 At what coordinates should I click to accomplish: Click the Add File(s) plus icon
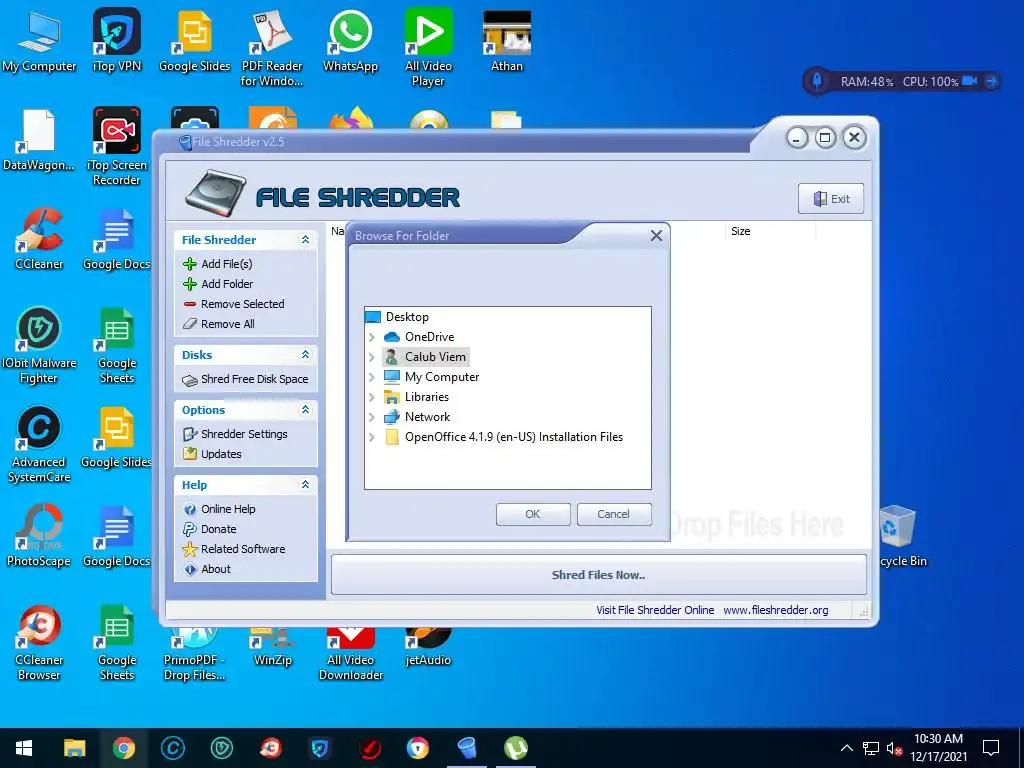click(x=190, y=264)
